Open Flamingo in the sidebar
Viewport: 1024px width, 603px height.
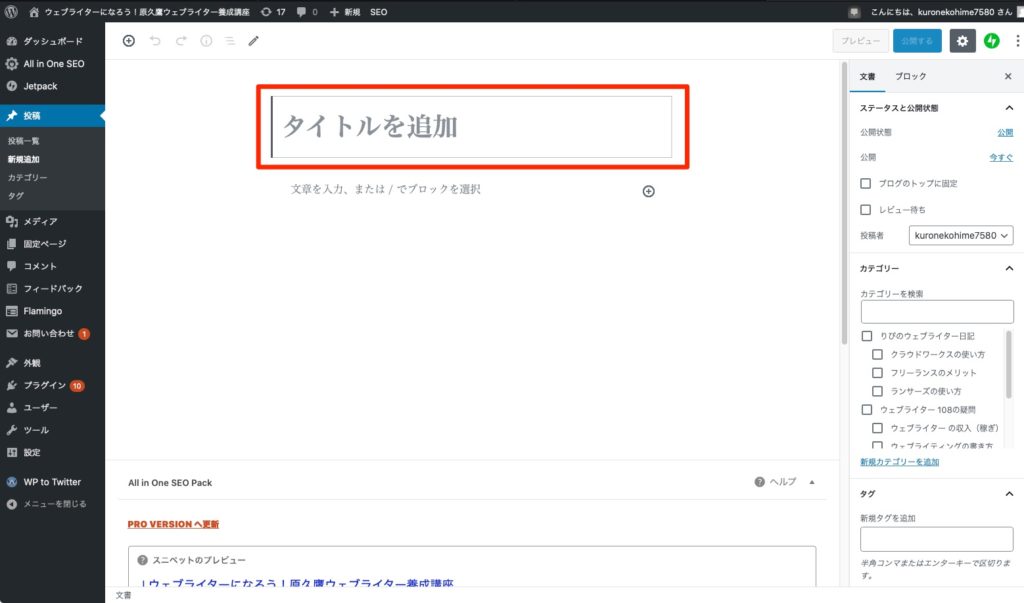point(52,311)
